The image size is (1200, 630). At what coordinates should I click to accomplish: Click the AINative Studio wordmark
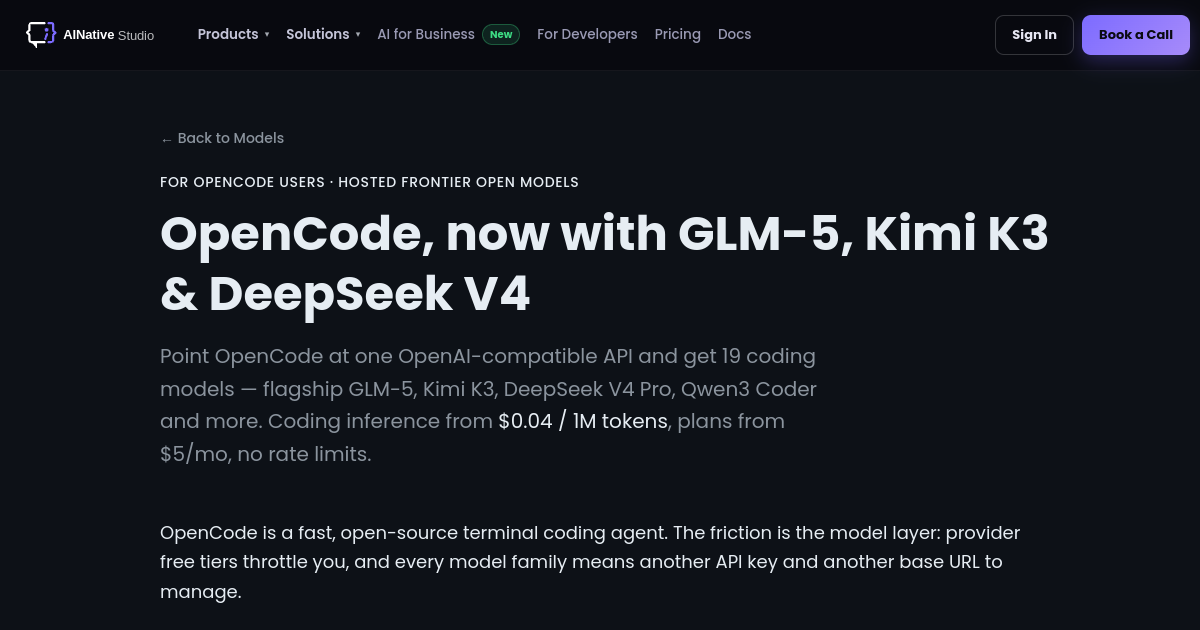pos(108,35)
